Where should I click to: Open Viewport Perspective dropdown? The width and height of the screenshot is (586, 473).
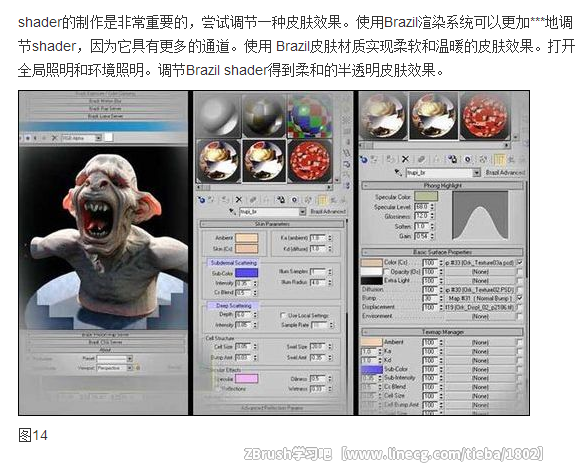click(130, 368)
